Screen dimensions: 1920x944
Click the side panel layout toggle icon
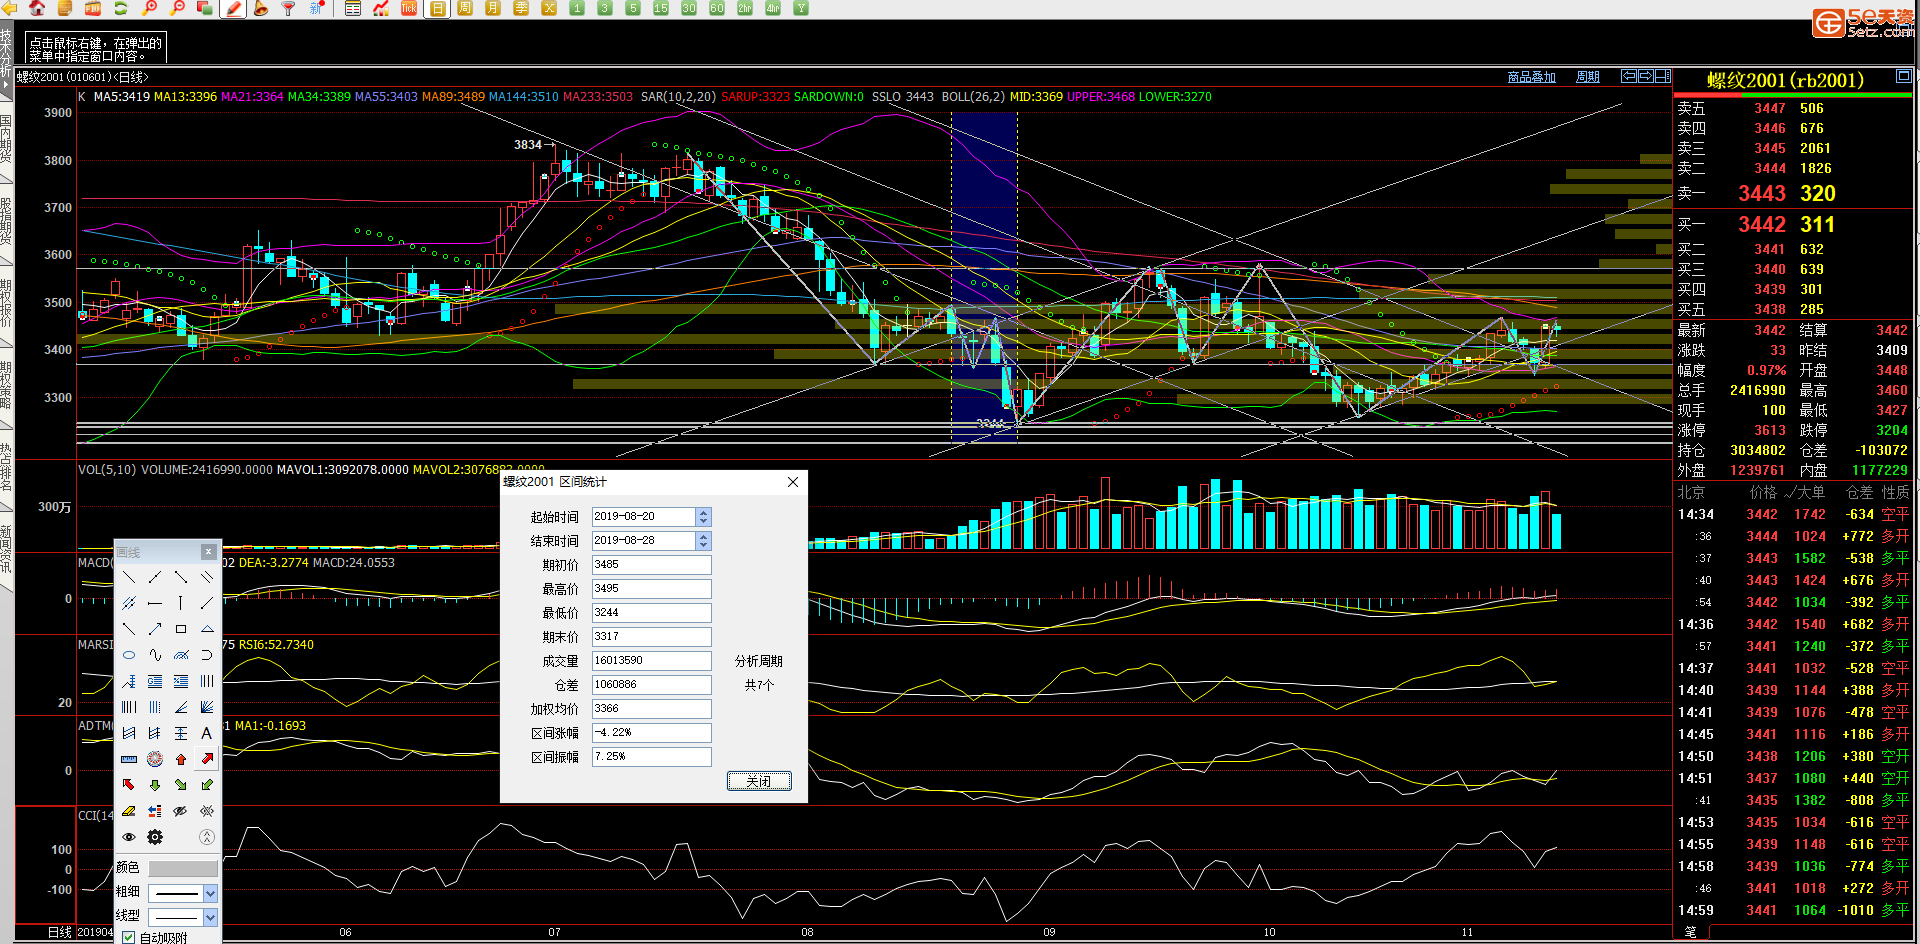1663,76
